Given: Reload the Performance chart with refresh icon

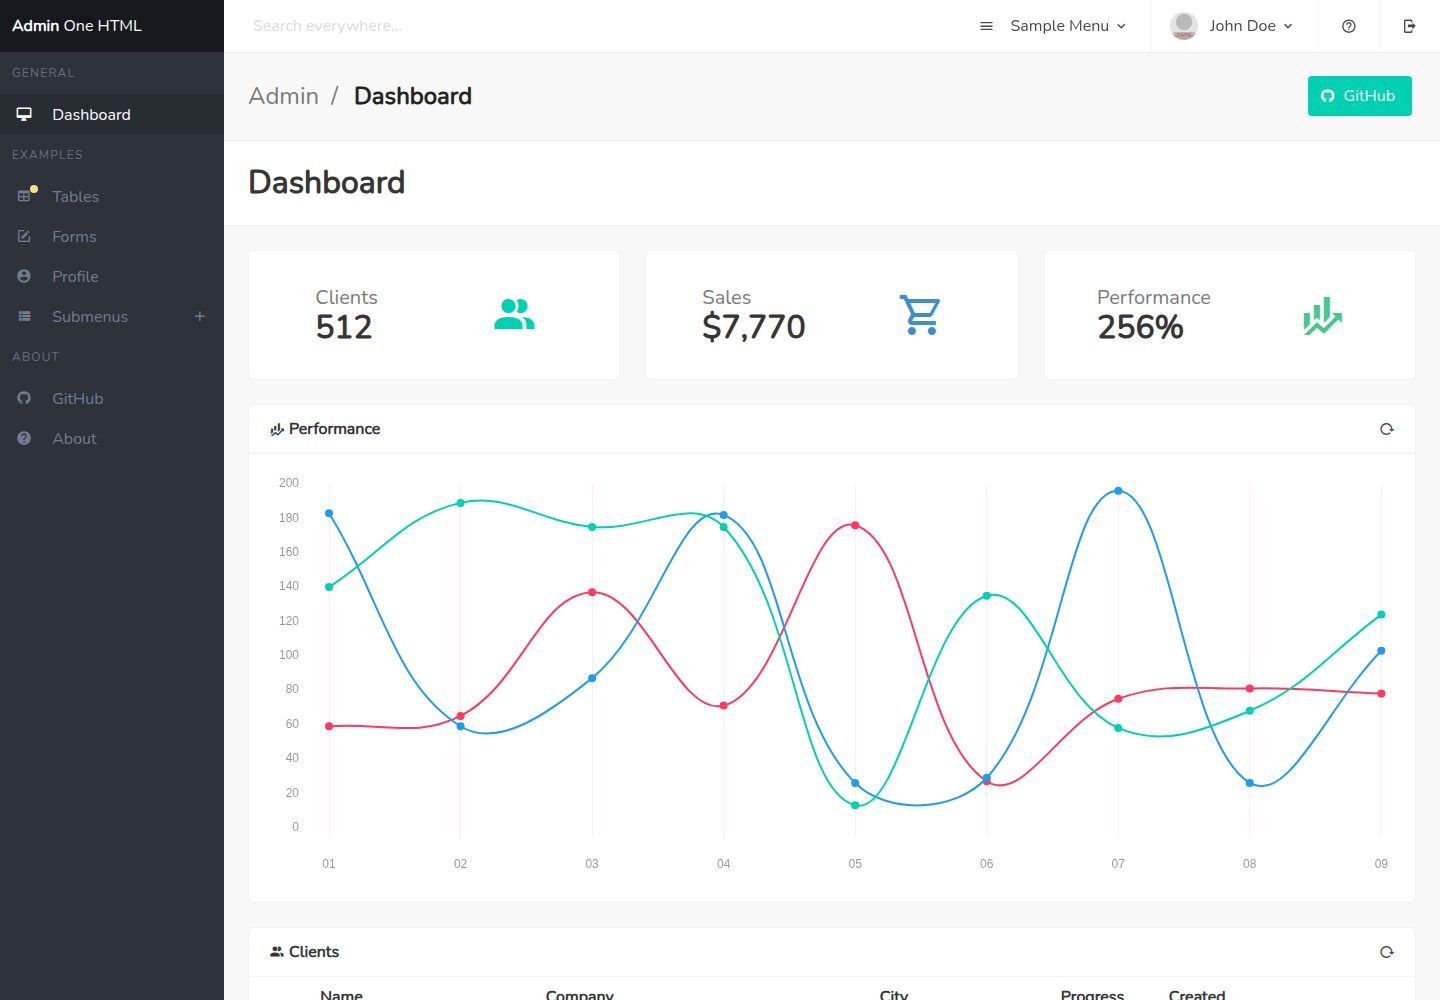Looking at the screenshot, I should pos(1387,429).
